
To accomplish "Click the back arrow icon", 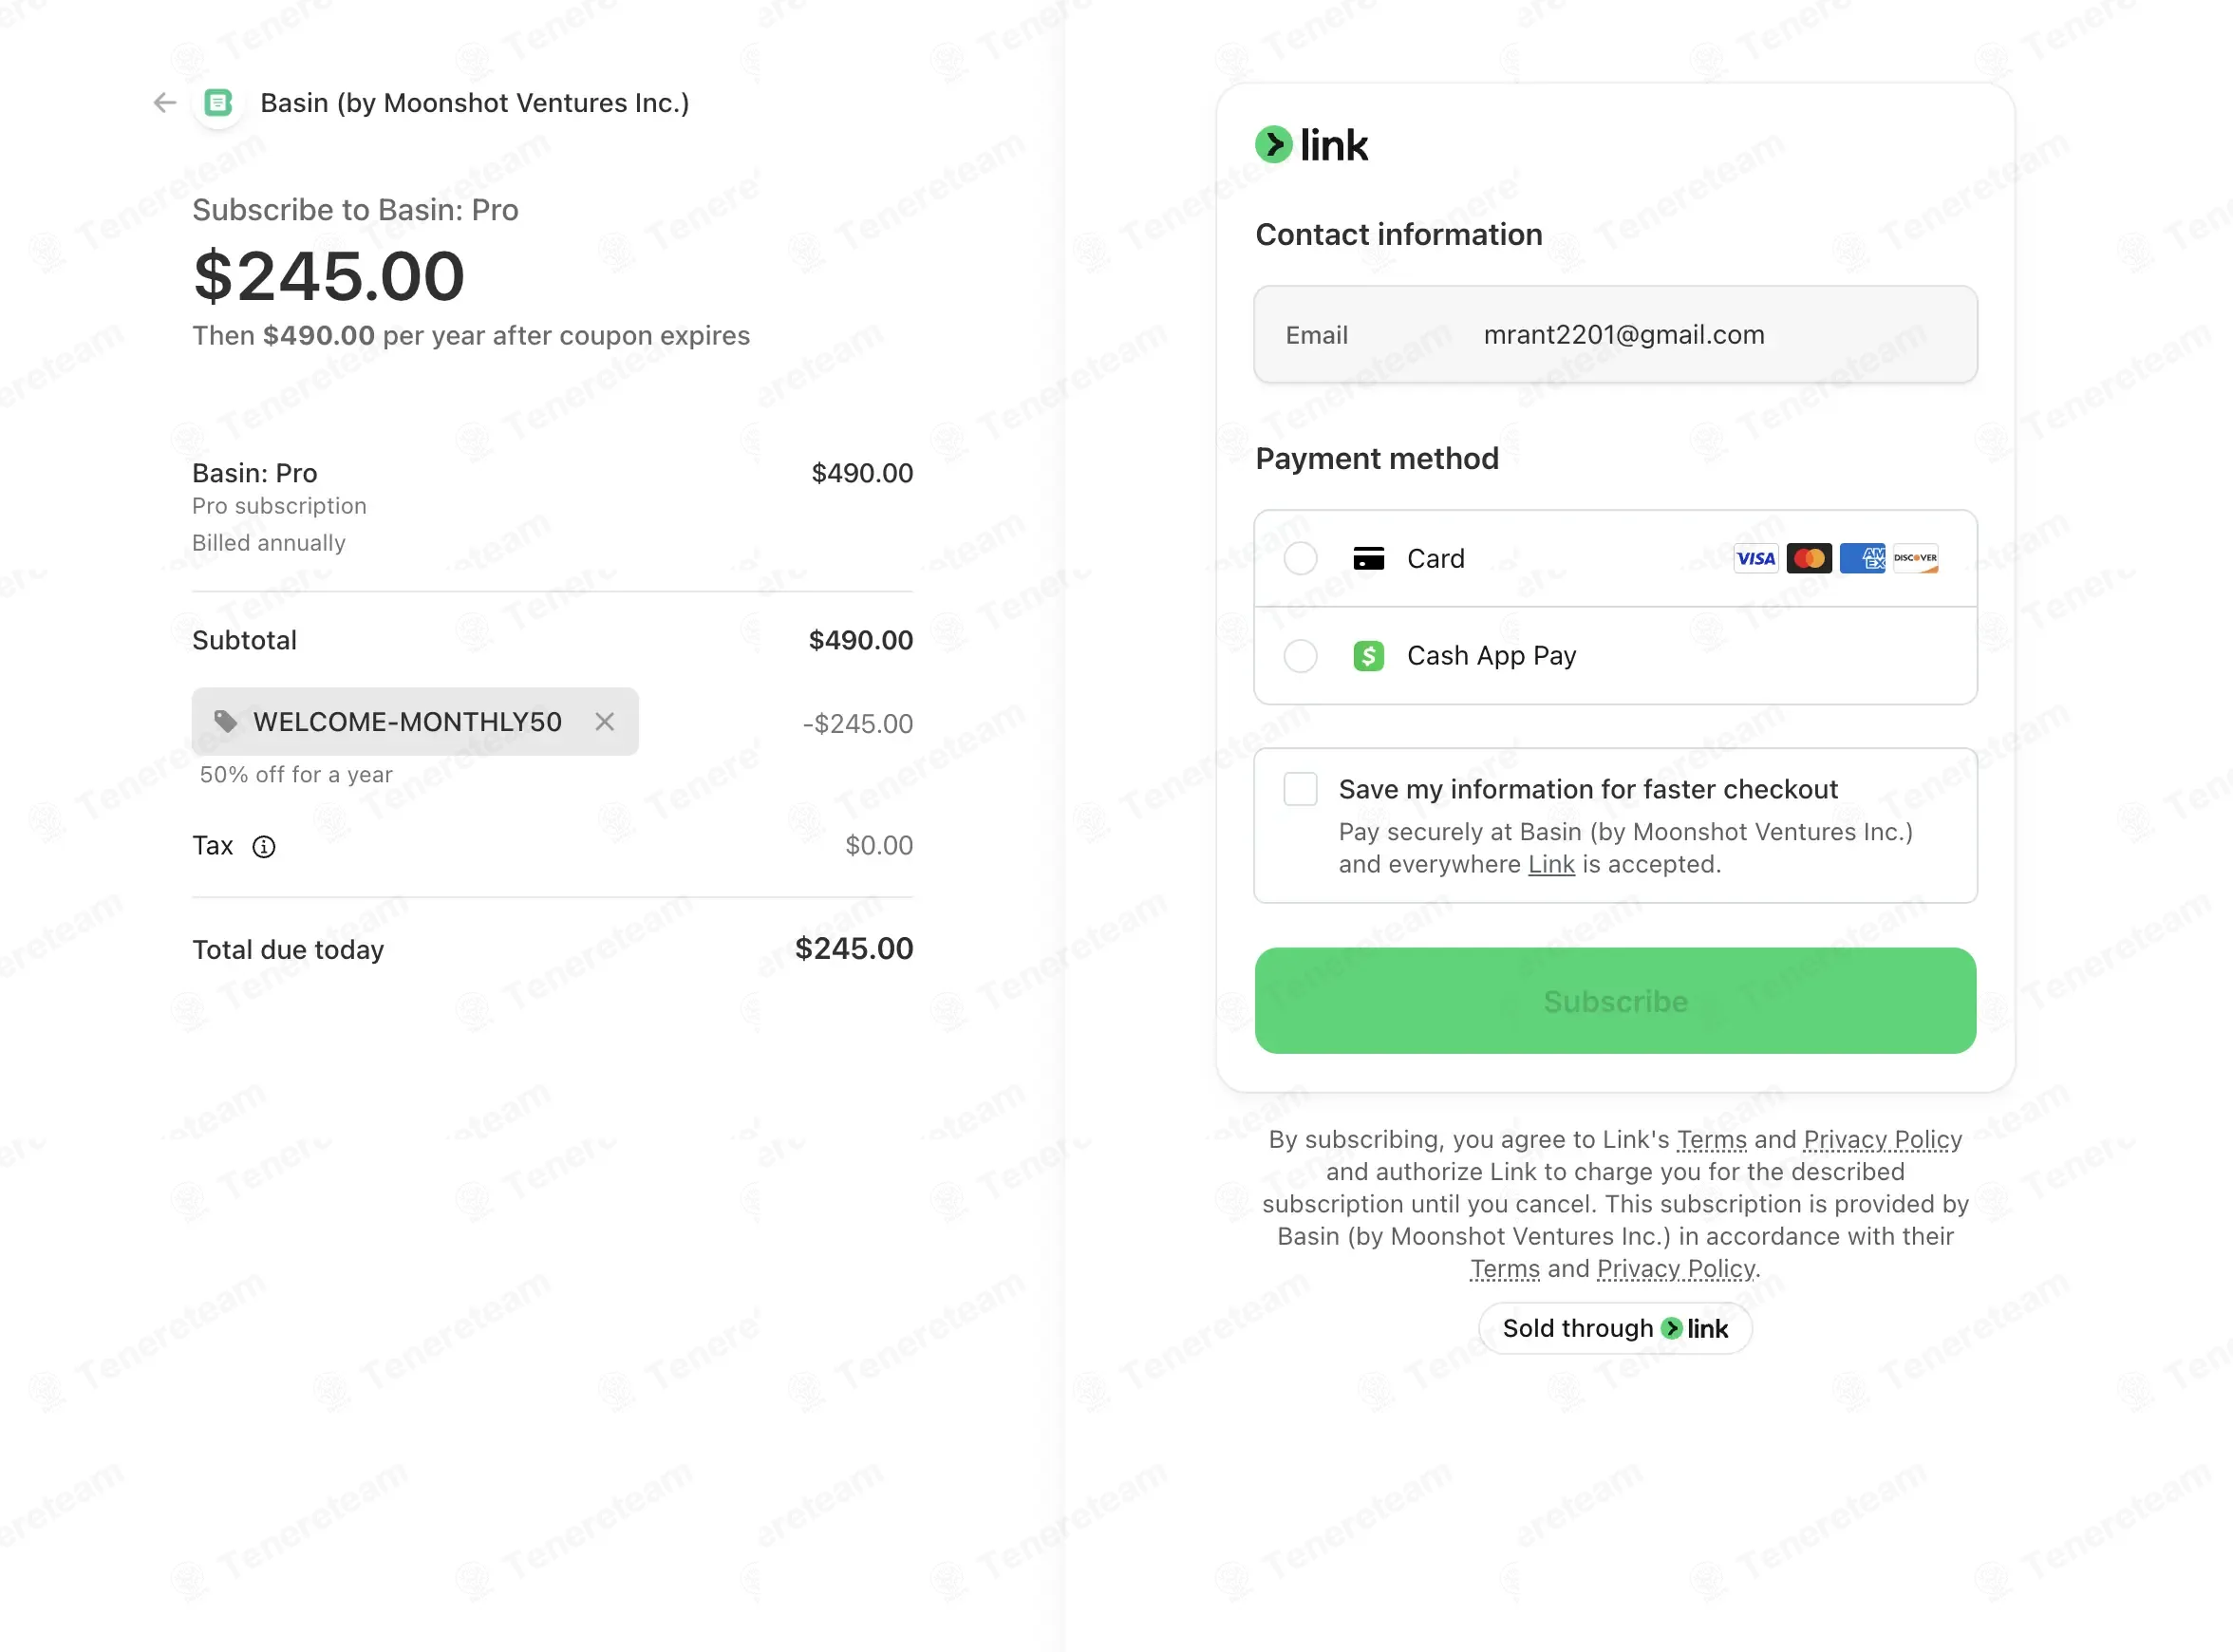I will click(x=165, y=102).
